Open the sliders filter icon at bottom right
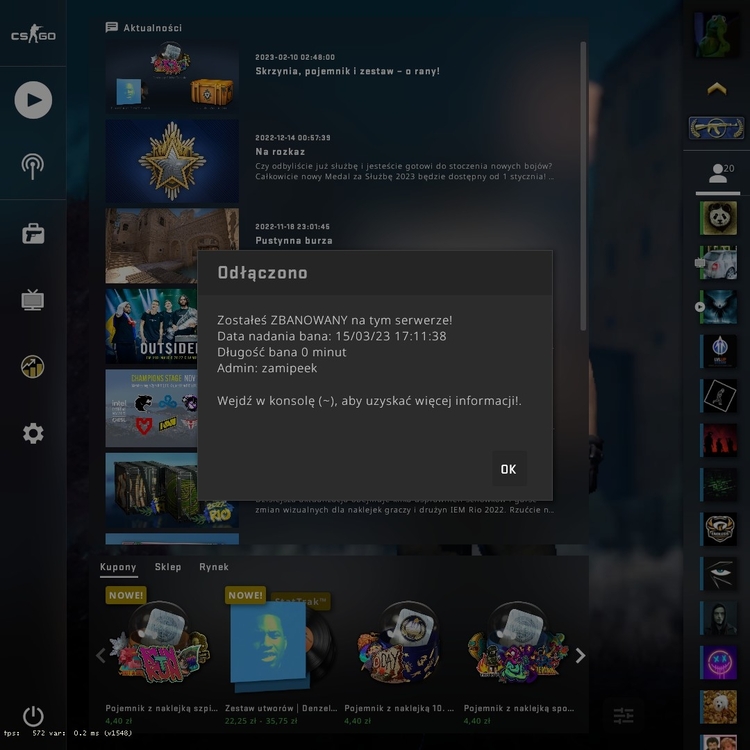 623,716
